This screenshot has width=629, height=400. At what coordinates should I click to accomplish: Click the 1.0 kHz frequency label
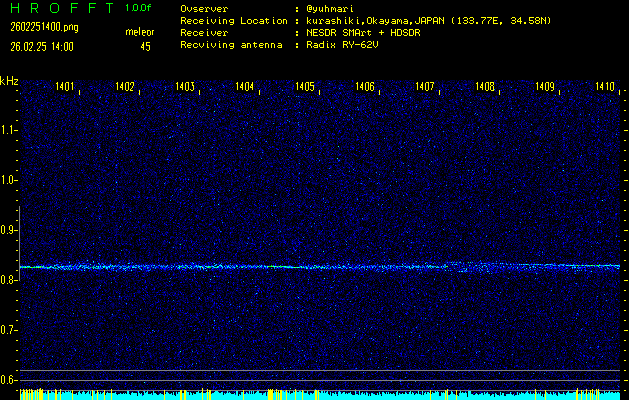point(9,180)
